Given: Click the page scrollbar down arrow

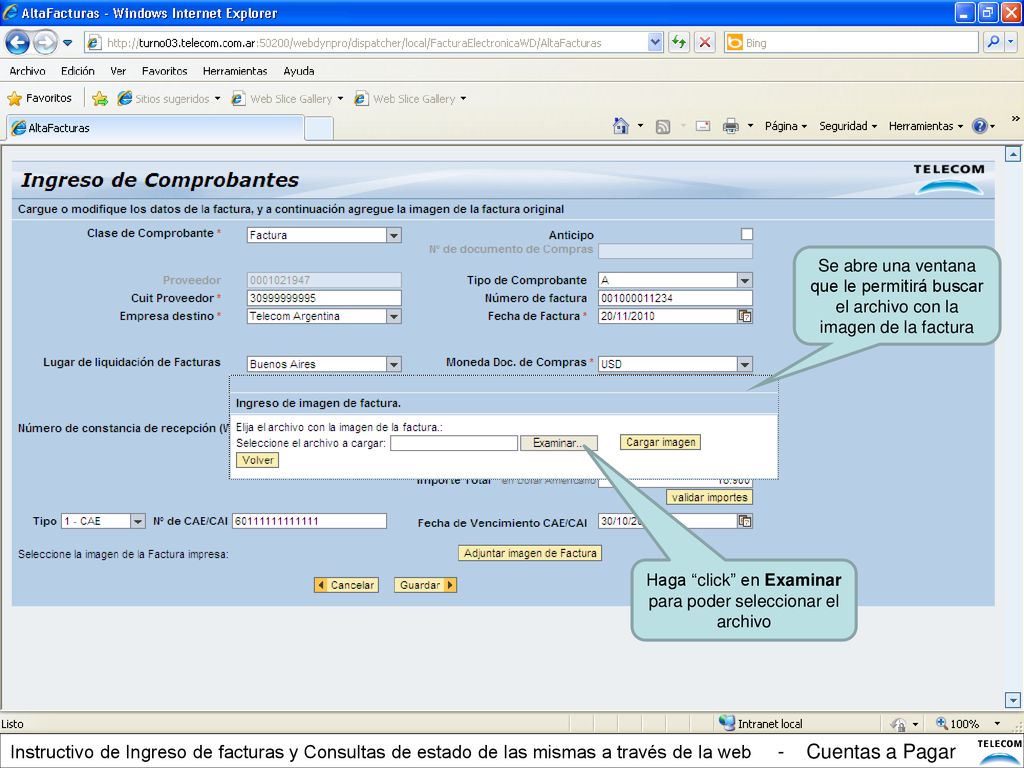Looking at the screenshot, I should (x=1012, y=700).
